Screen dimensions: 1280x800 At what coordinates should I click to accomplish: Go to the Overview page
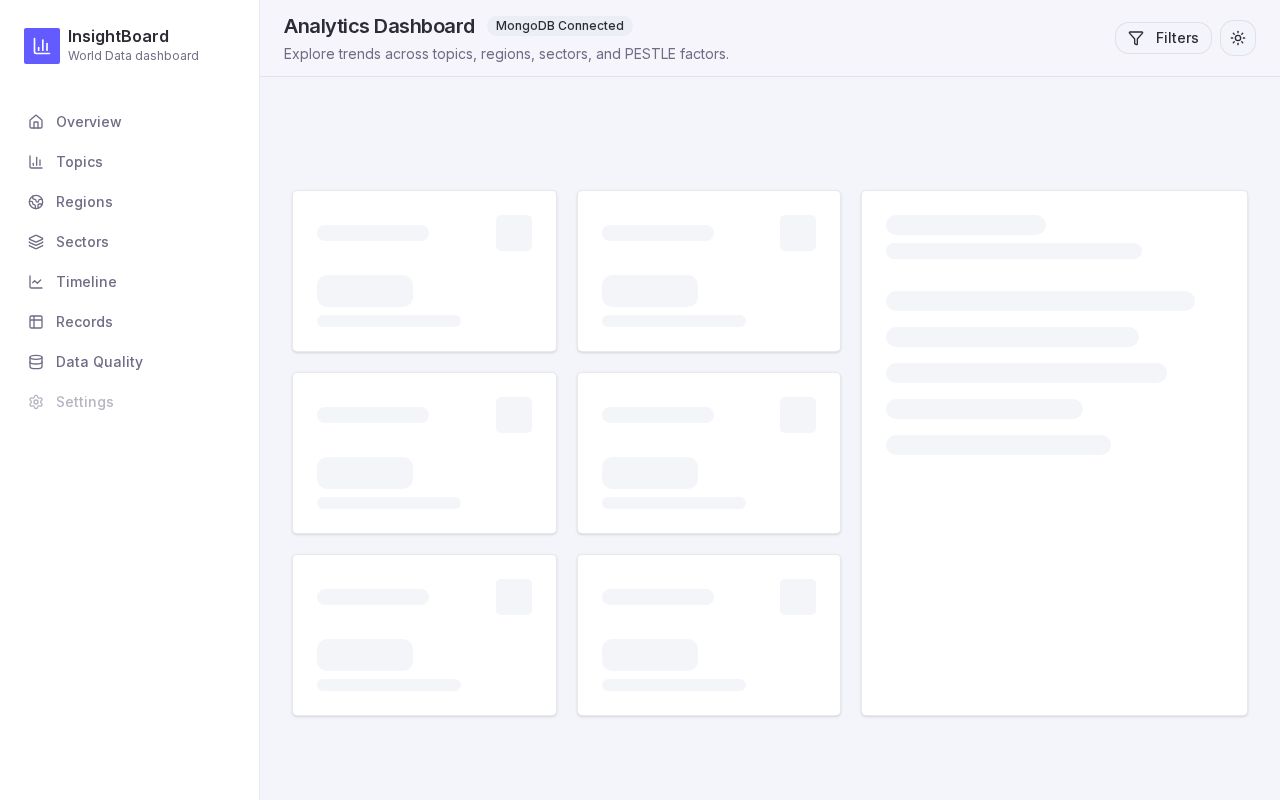coord(130,122)
